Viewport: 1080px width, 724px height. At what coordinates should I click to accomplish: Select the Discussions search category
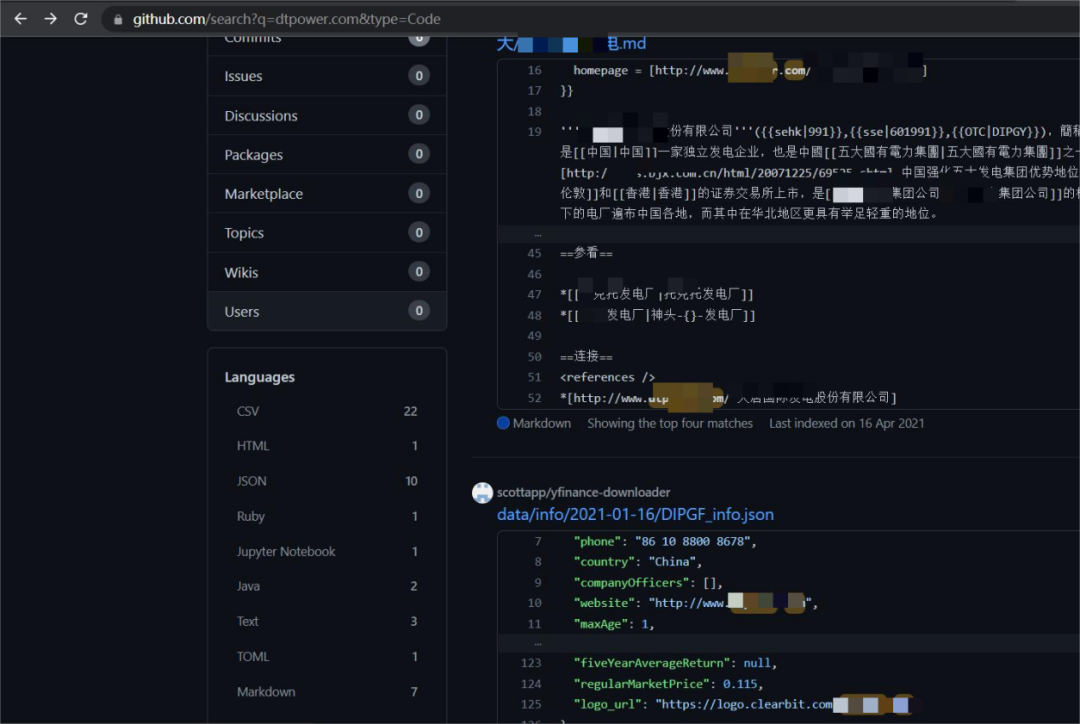(x=327, y=115)
